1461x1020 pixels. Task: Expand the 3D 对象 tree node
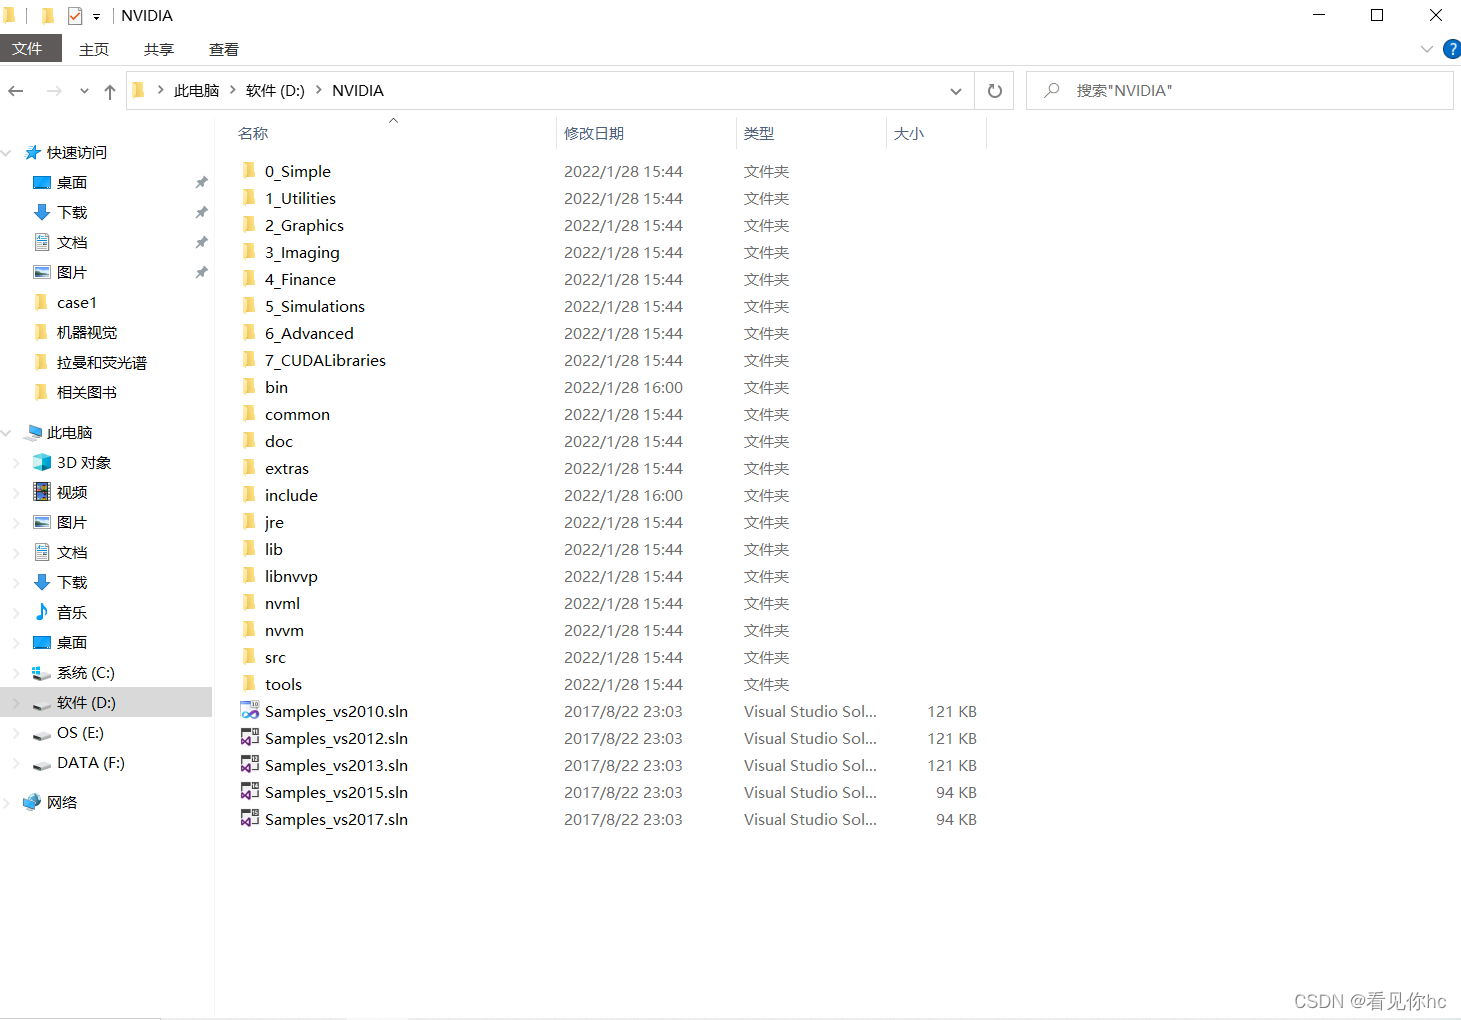16,463
